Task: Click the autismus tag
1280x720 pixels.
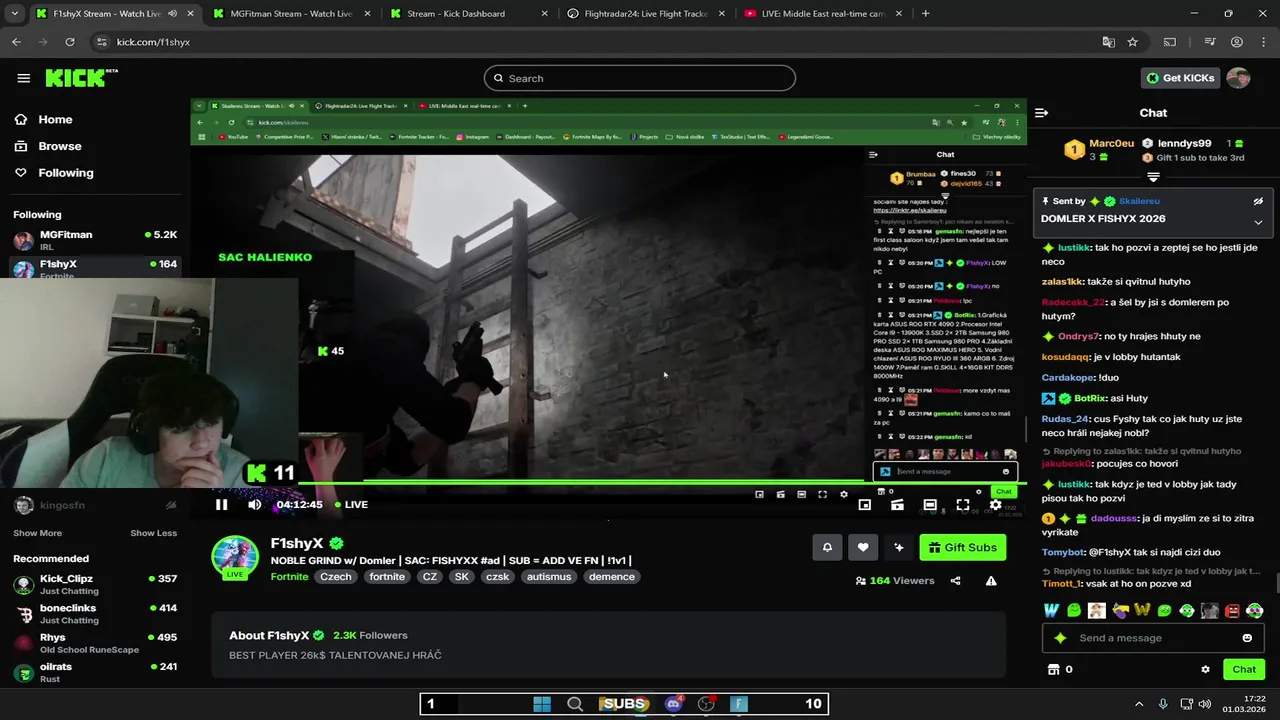Action: click(x=549, y=577)
